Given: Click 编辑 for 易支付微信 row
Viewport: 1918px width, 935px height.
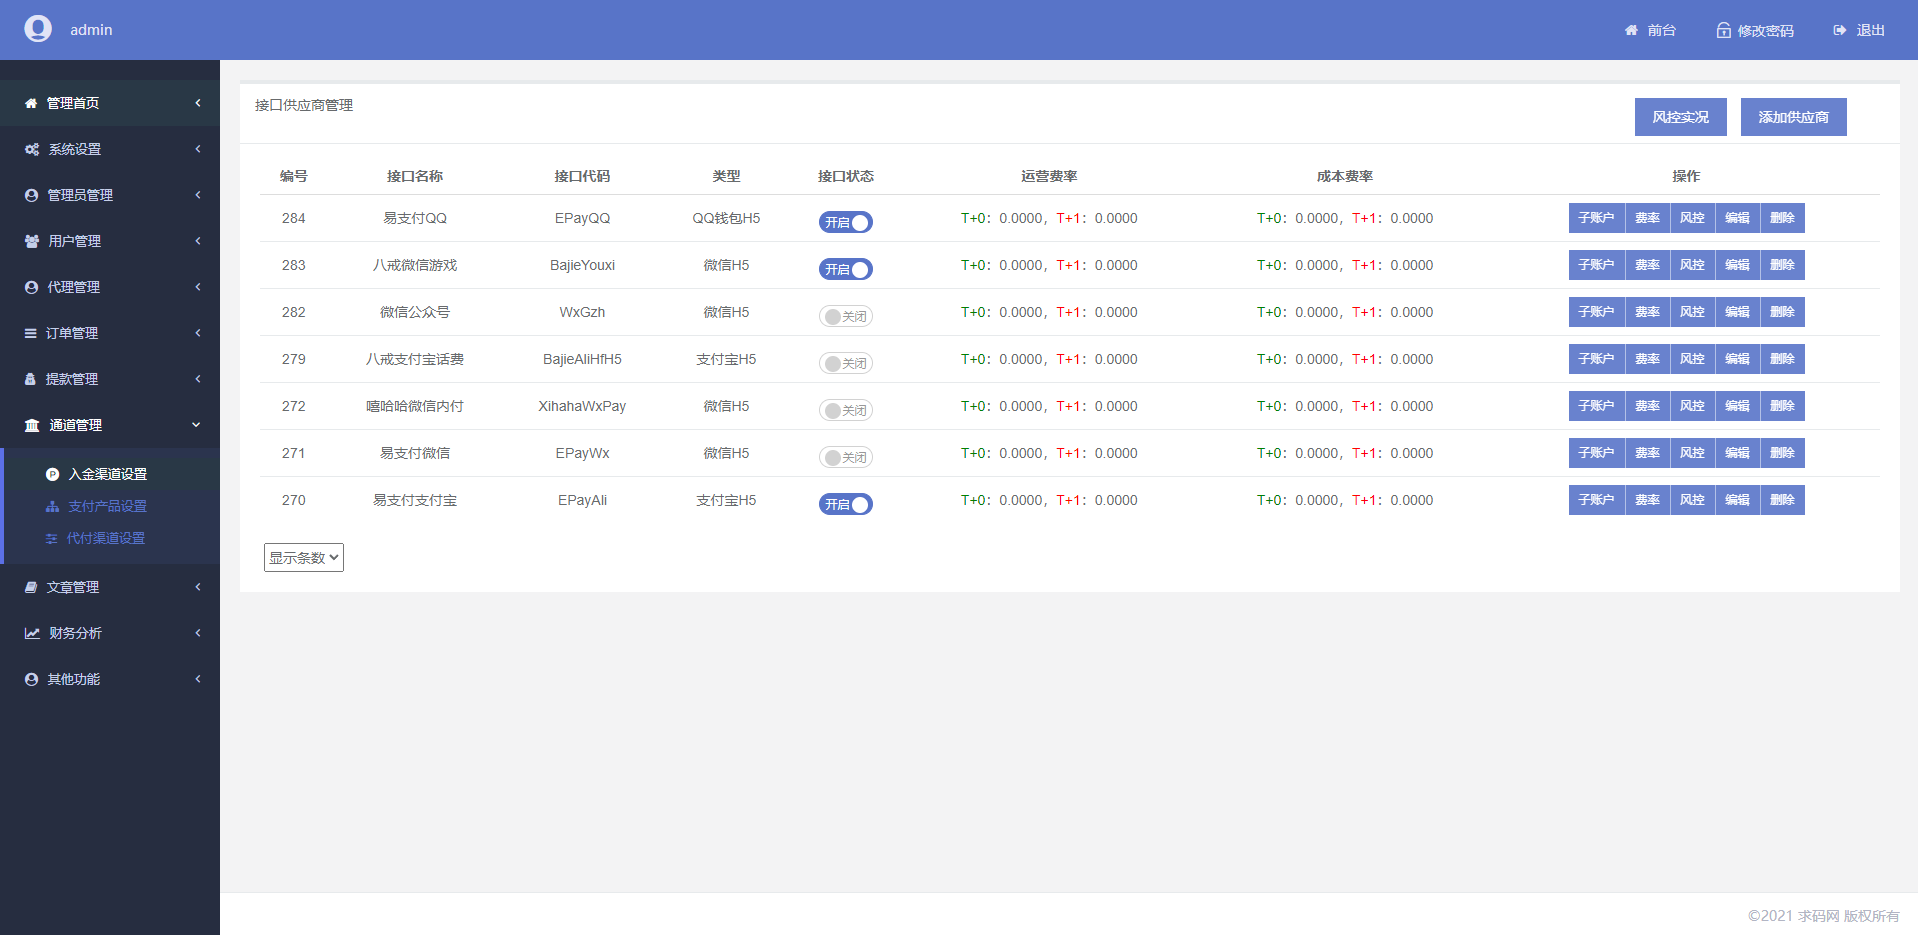Looking at the screenshot, I should [1737, 453].
